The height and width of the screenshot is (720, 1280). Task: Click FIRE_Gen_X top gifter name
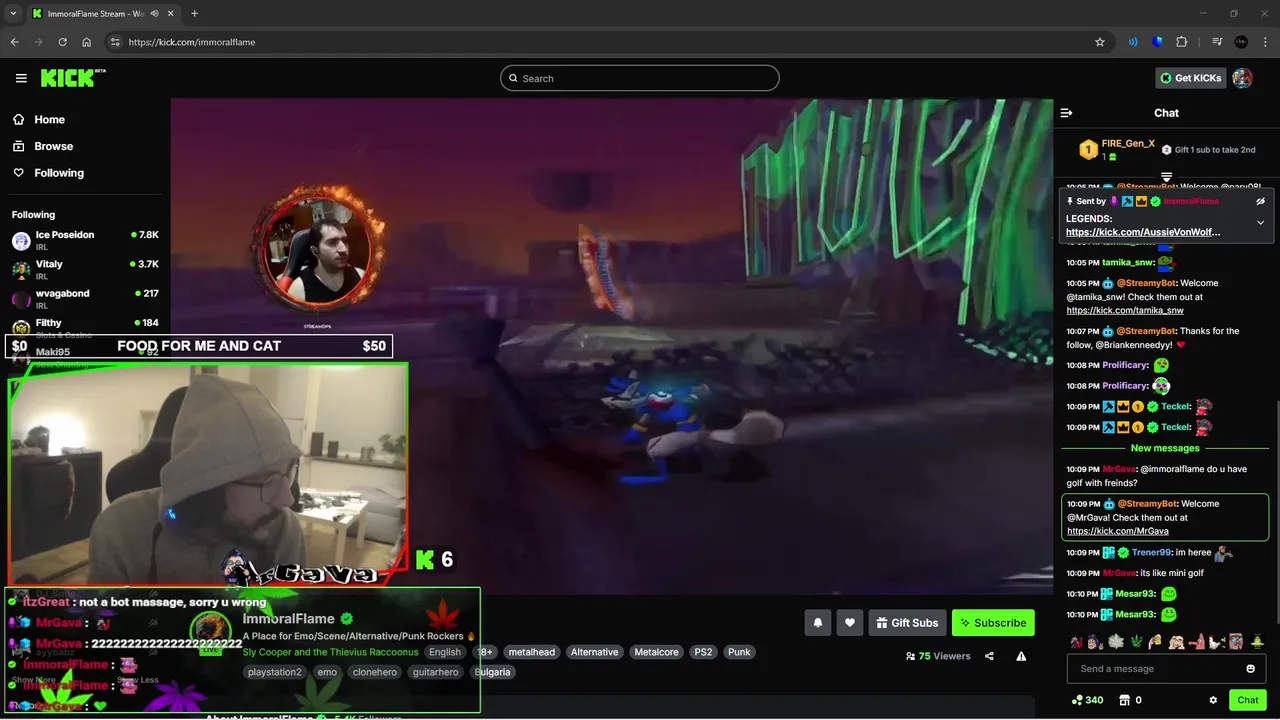[x=1128, y=144]
